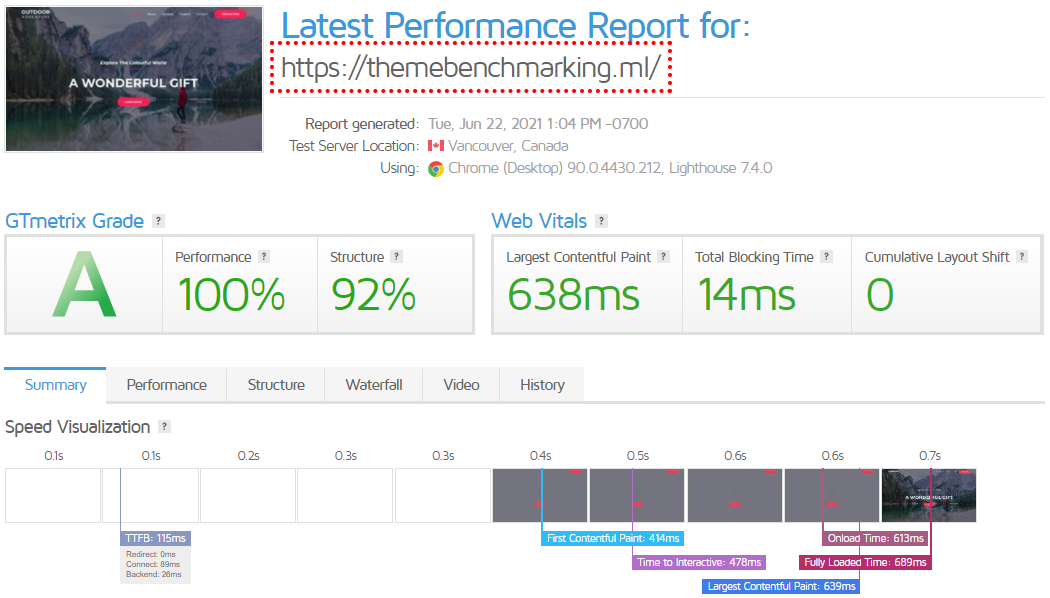Click the final 0.7s filmstrip frame
Image resolution: width=1050 pixels, height=598 pixels.
[929, 496]
